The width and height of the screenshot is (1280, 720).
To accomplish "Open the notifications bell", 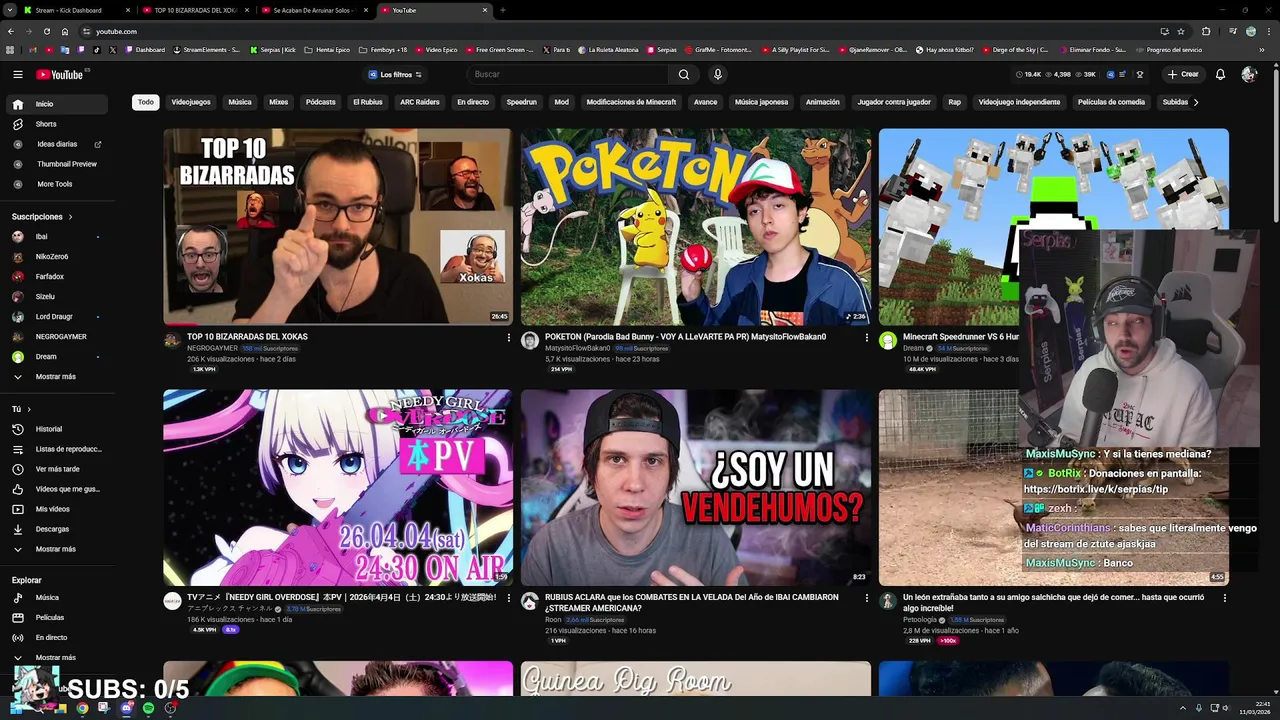I will click(1220, 74).
